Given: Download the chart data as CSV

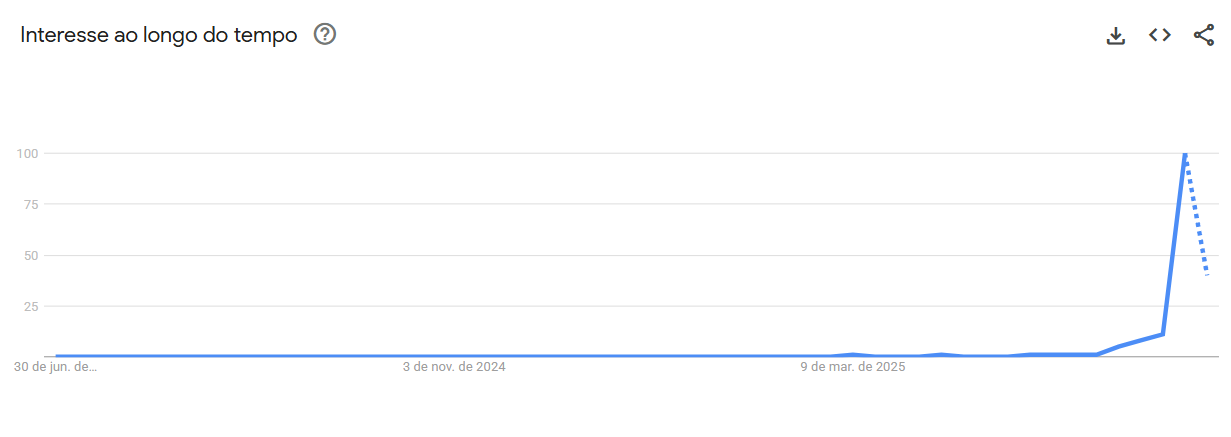Looking at the screenshot, I should tap(1116, 35).
